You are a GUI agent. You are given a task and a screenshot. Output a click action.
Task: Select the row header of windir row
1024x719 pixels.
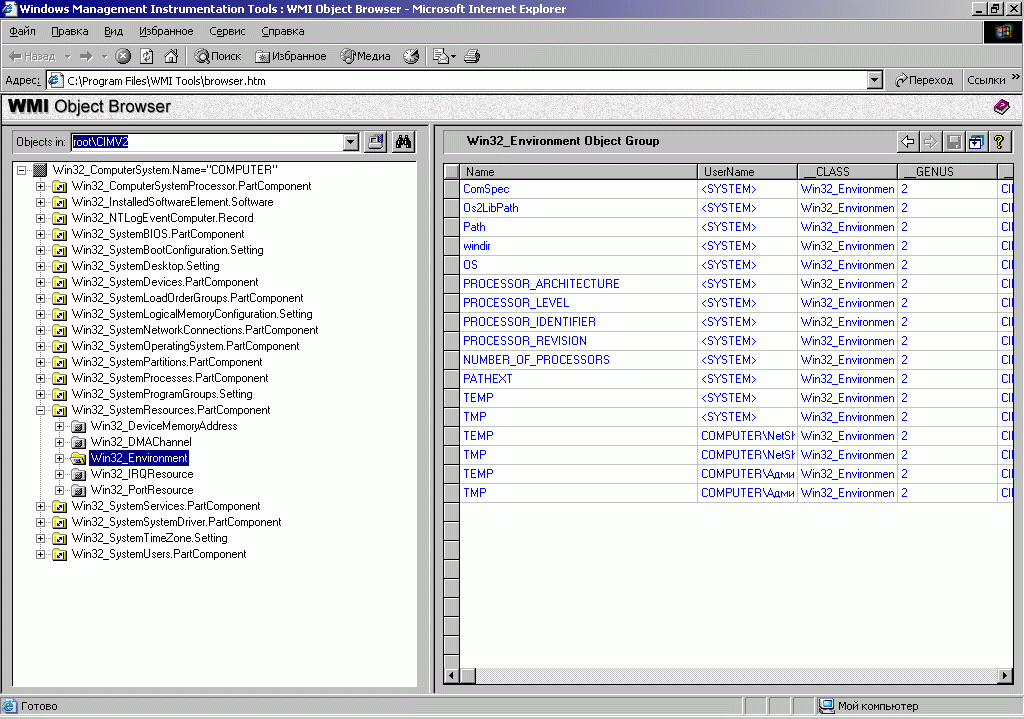(x=451, y=246)
